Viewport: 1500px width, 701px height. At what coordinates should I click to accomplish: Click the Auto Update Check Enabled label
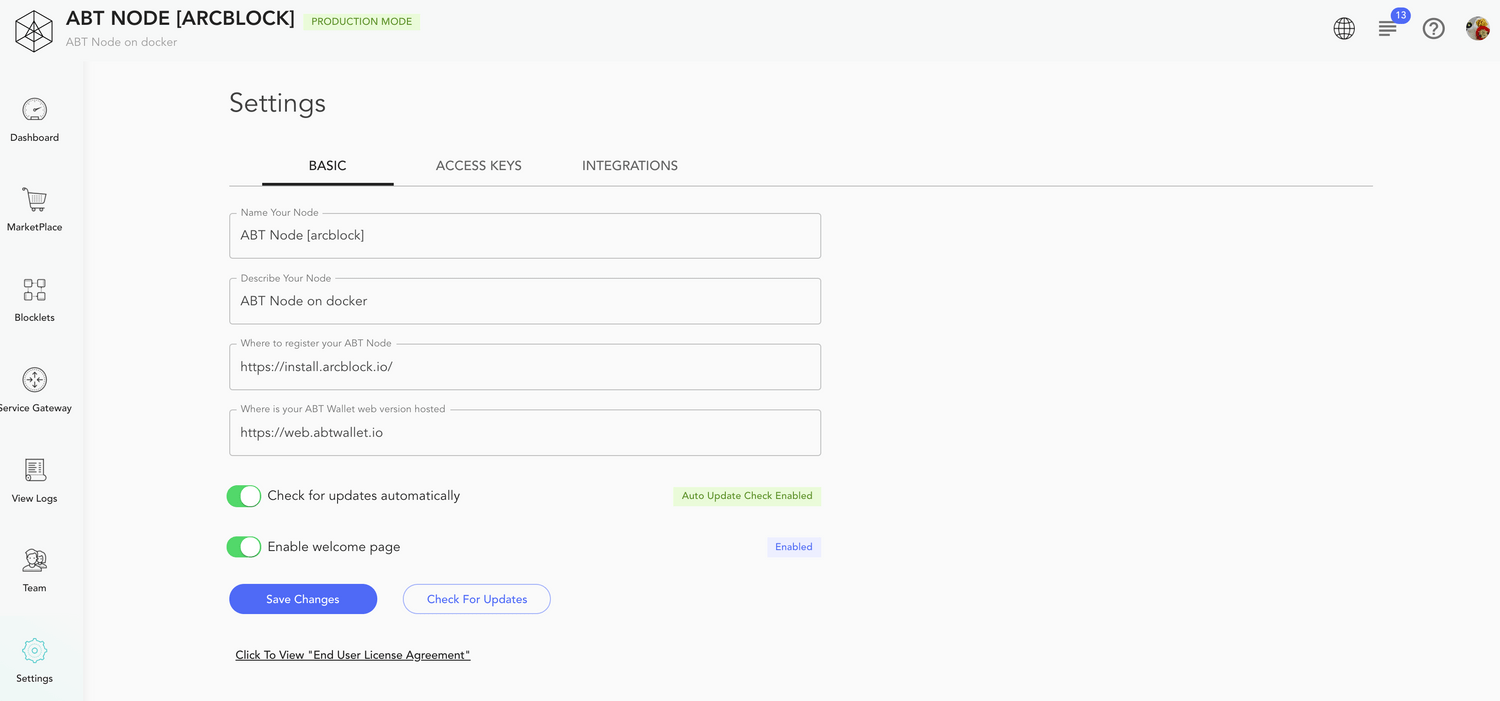[747, 496]
